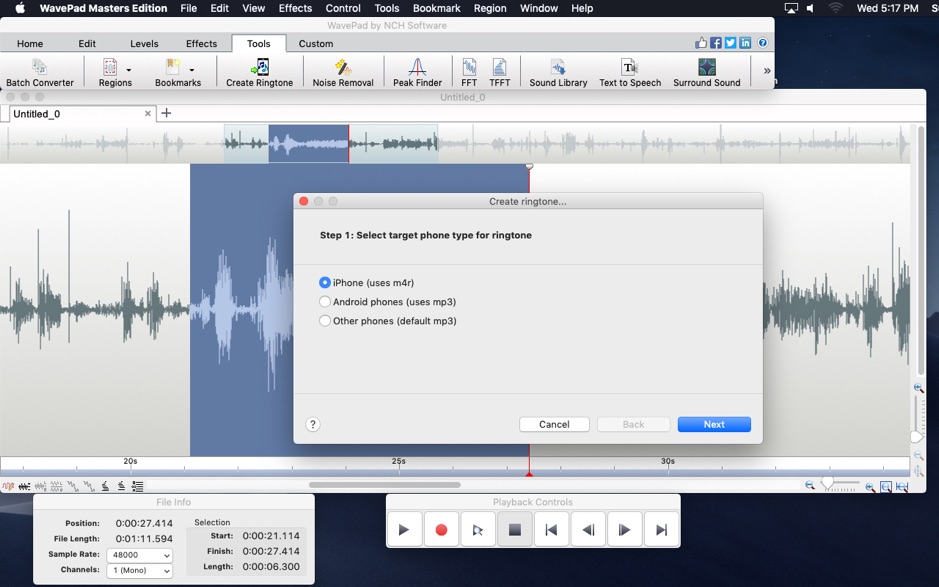Select the iPhone (uses m4r) option
939x587 pixels.
pos(324,282)
